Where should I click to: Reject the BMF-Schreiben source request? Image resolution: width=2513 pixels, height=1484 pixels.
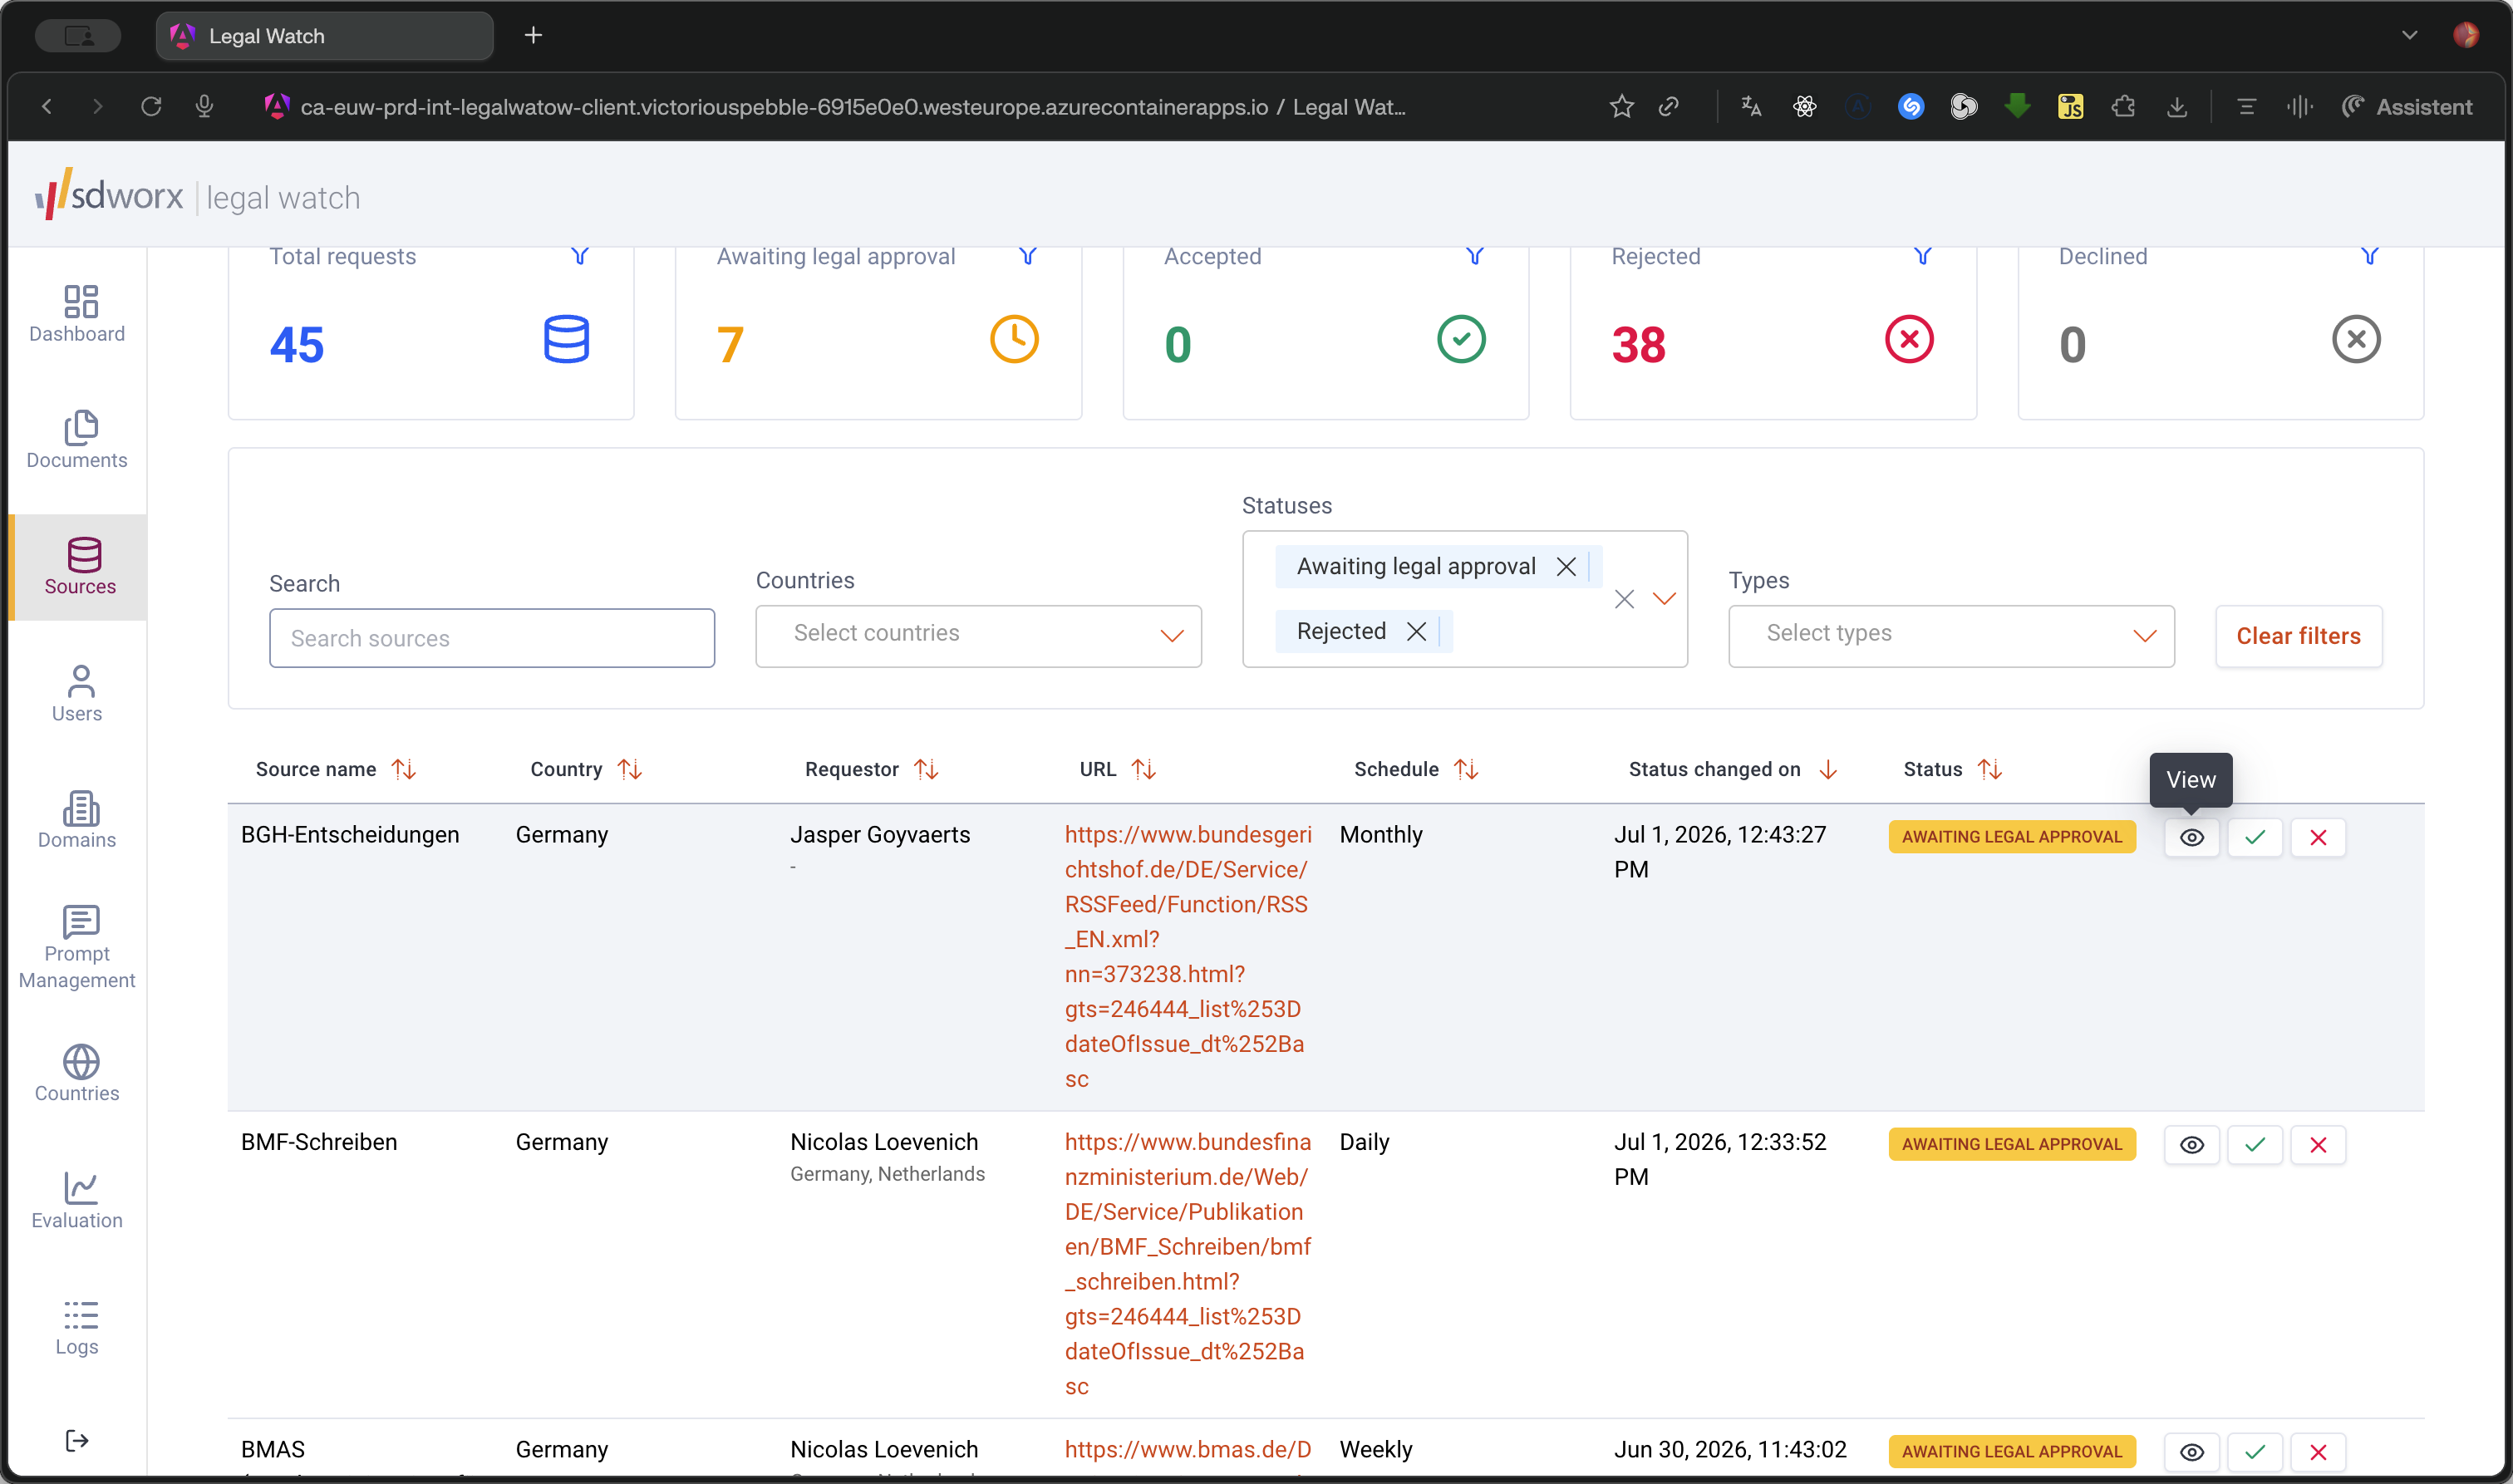pos(2318,1145)
